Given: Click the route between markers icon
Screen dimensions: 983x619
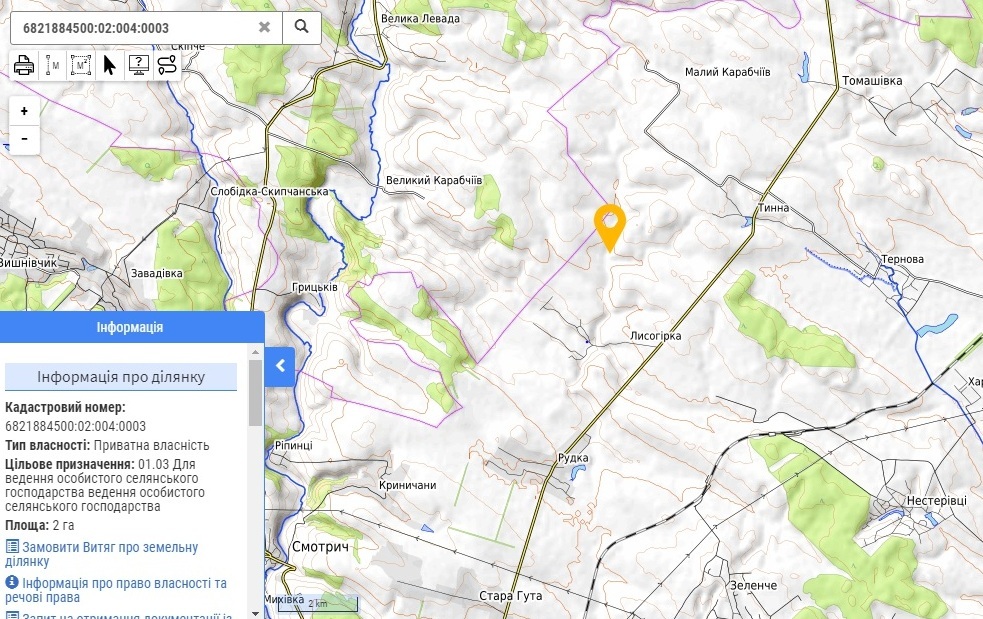Looking at the screenshot, I should 167,65.
